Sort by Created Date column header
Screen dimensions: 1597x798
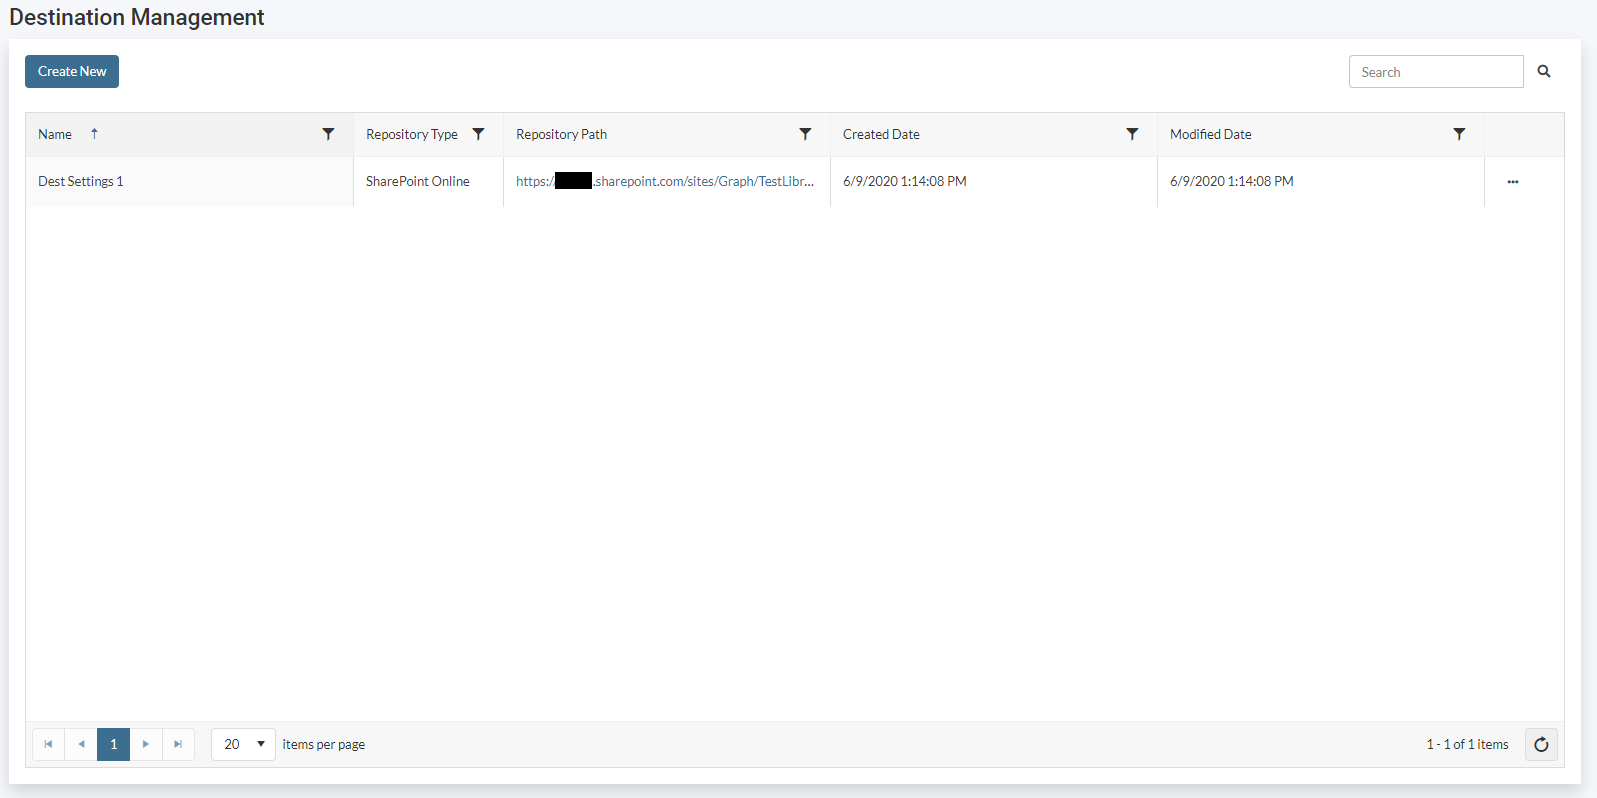coord(881,134)
